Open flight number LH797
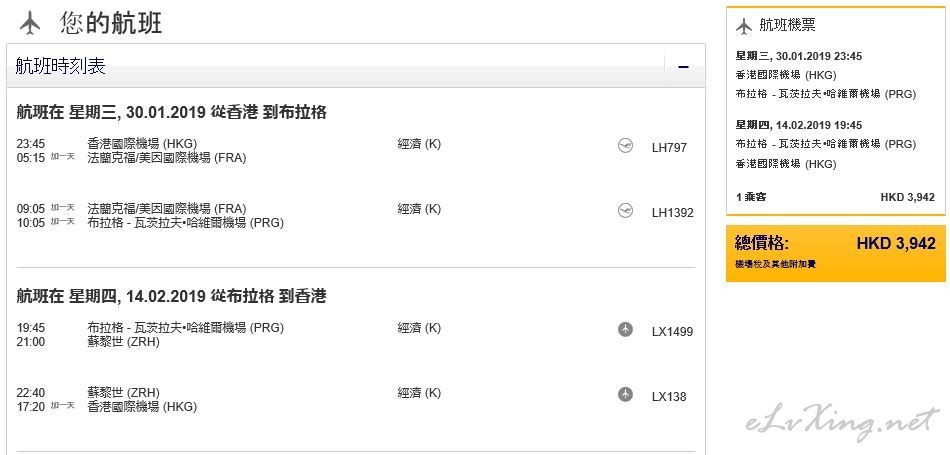The image size is (950, 455). pyautogui.click(x=669, y=147)
